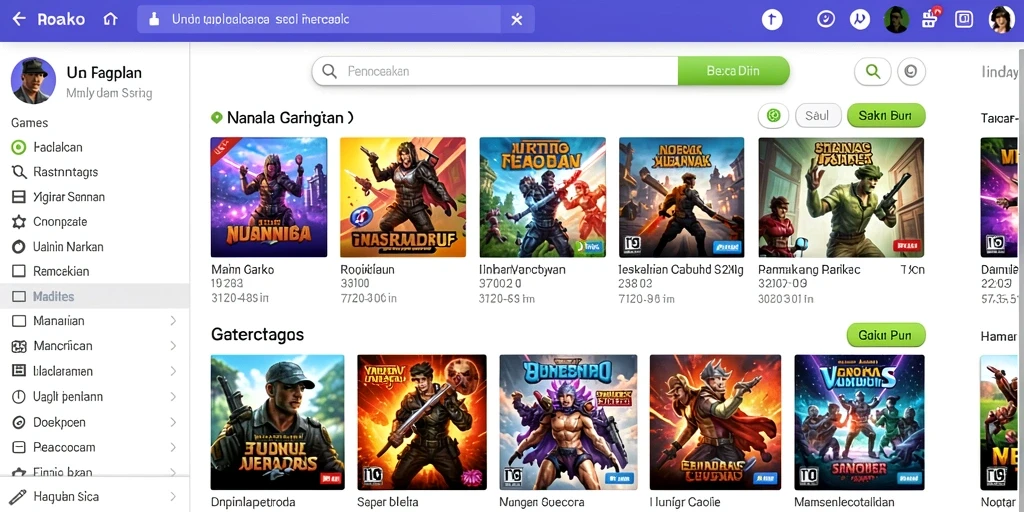Screen dimensions: 1024x512
Task: Open the Ramnakang Rarikac game thumbnail
Action: coord(841,197)
